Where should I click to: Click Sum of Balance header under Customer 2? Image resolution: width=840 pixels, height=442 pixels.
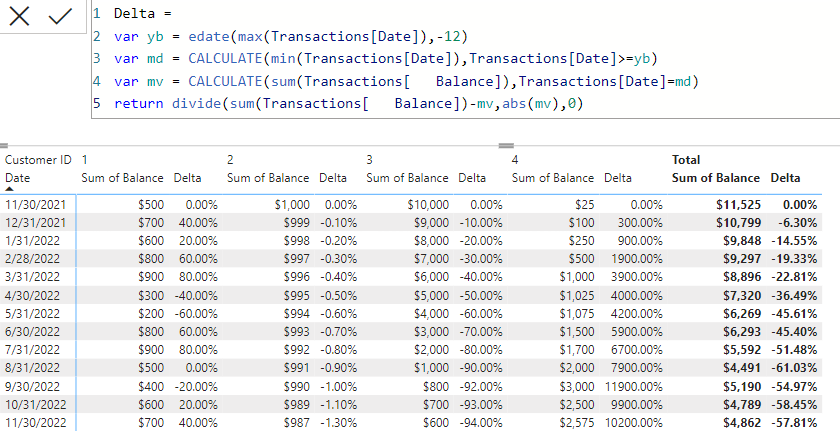268,178
